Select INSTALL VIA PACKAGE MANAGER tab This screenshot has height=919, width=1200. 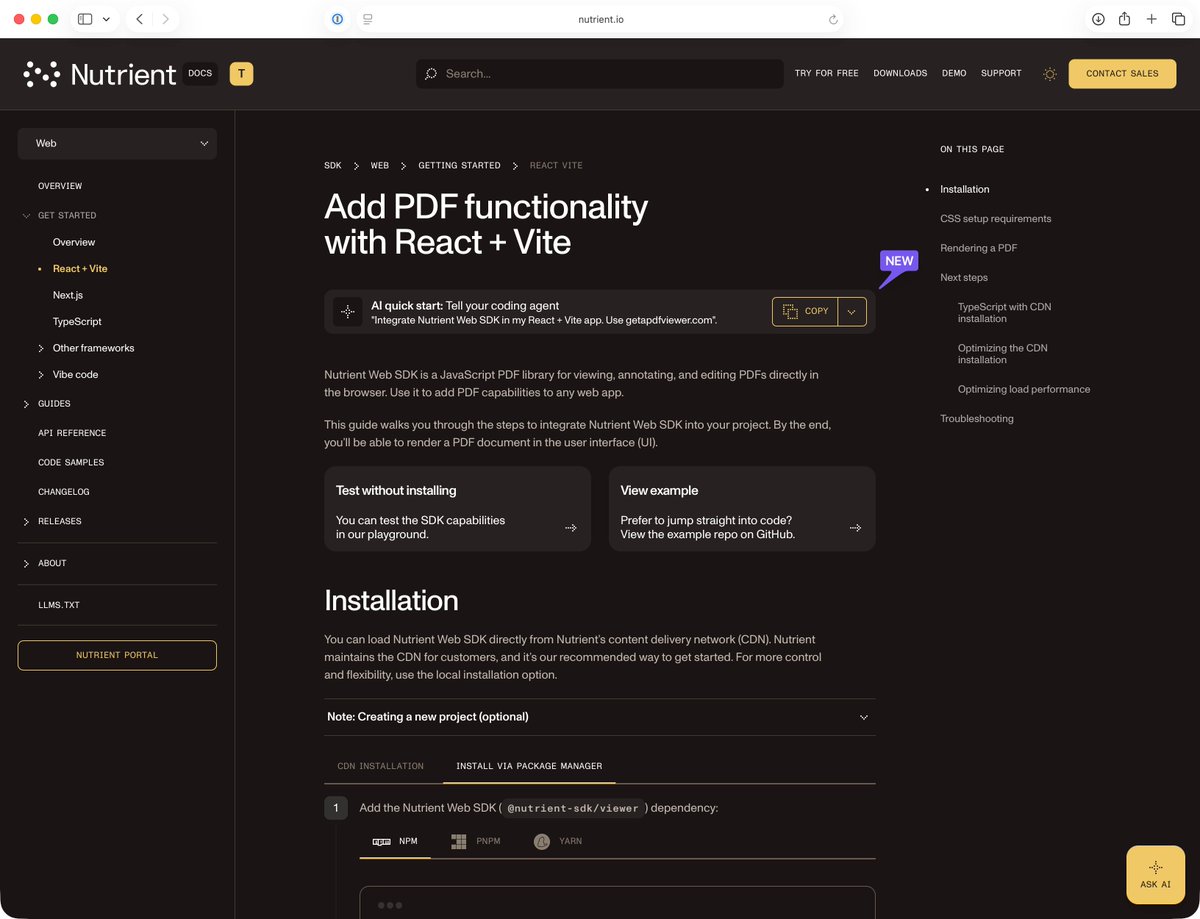tap(529, 766)
